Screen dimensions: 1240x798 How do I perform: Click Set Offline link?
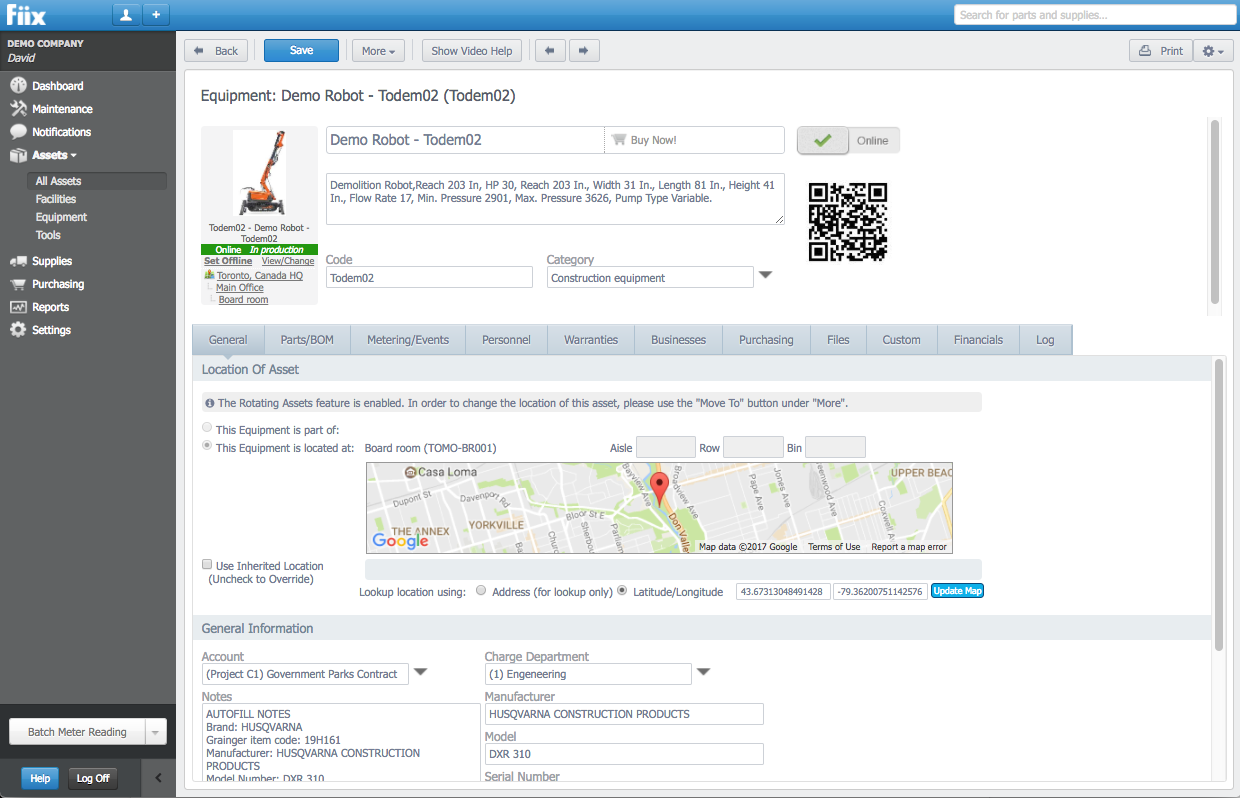pyautogui.click(x=228, y=261)
